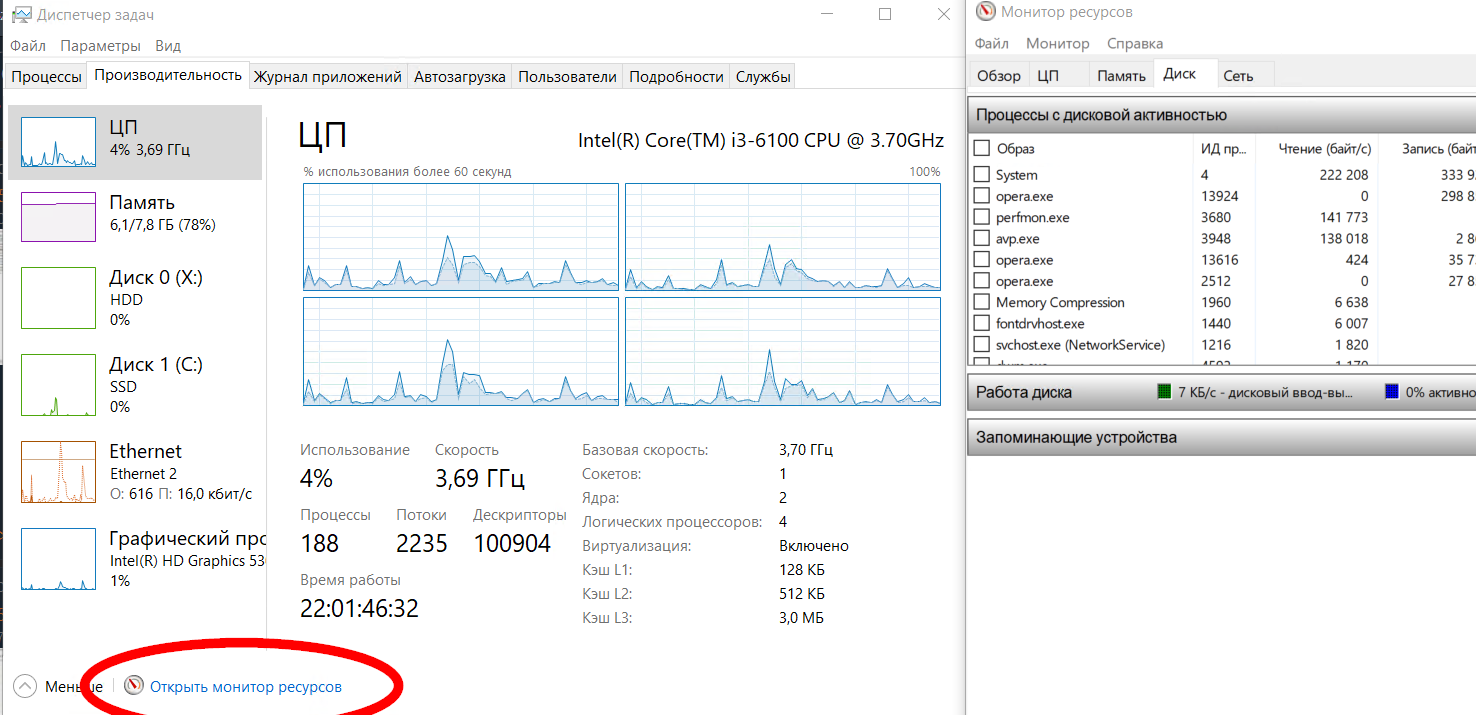Select the Производительность tab
The height and width of the screenshot is (715, 1476).
(168, 75)
